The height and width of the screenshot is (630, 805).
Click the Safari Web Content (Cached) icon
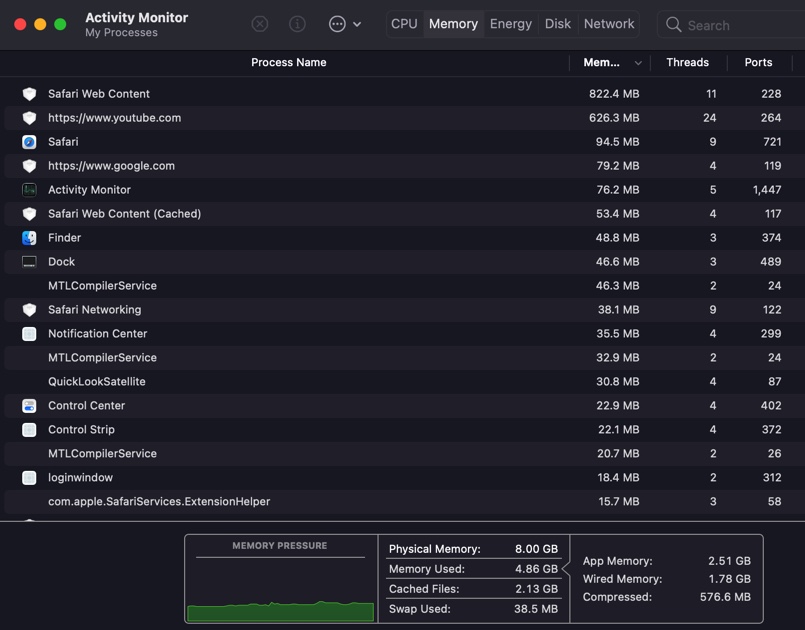point(29,214)
